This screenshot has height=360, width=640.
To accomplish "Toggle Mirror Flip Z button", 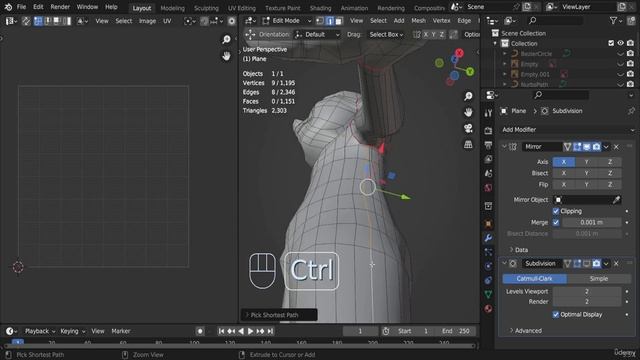I will [610, 184].
